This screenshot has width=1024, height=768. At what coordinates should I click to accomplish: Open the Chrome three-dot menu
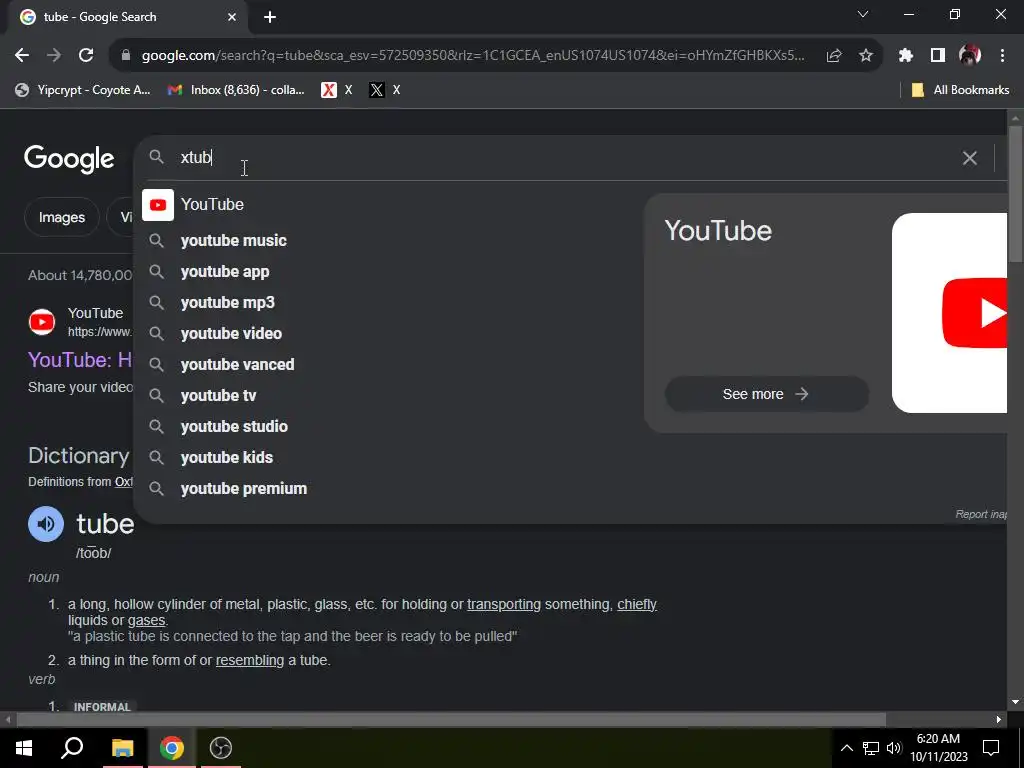[1002, 56]
